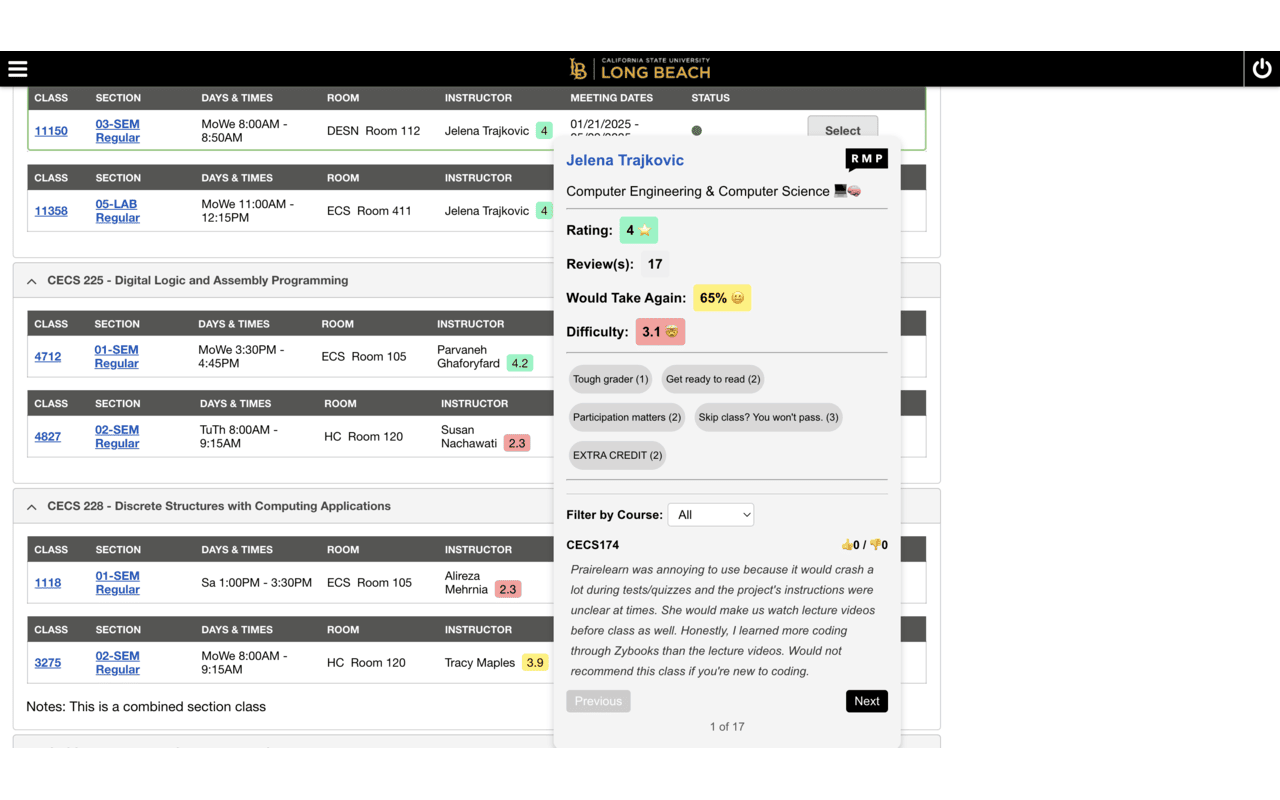Click 'Sa 1:00PM - 3:30PM' time cell
This screenshot has width=1280, height=800.
click(x=257, y=583)
